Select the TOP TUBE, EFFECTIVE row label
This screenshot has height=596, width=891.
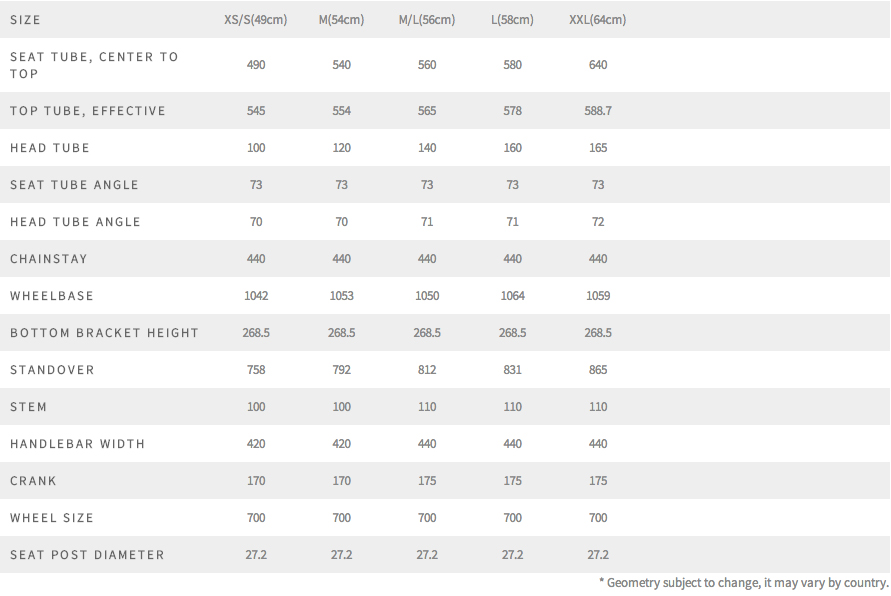click(x=88, y=111)
